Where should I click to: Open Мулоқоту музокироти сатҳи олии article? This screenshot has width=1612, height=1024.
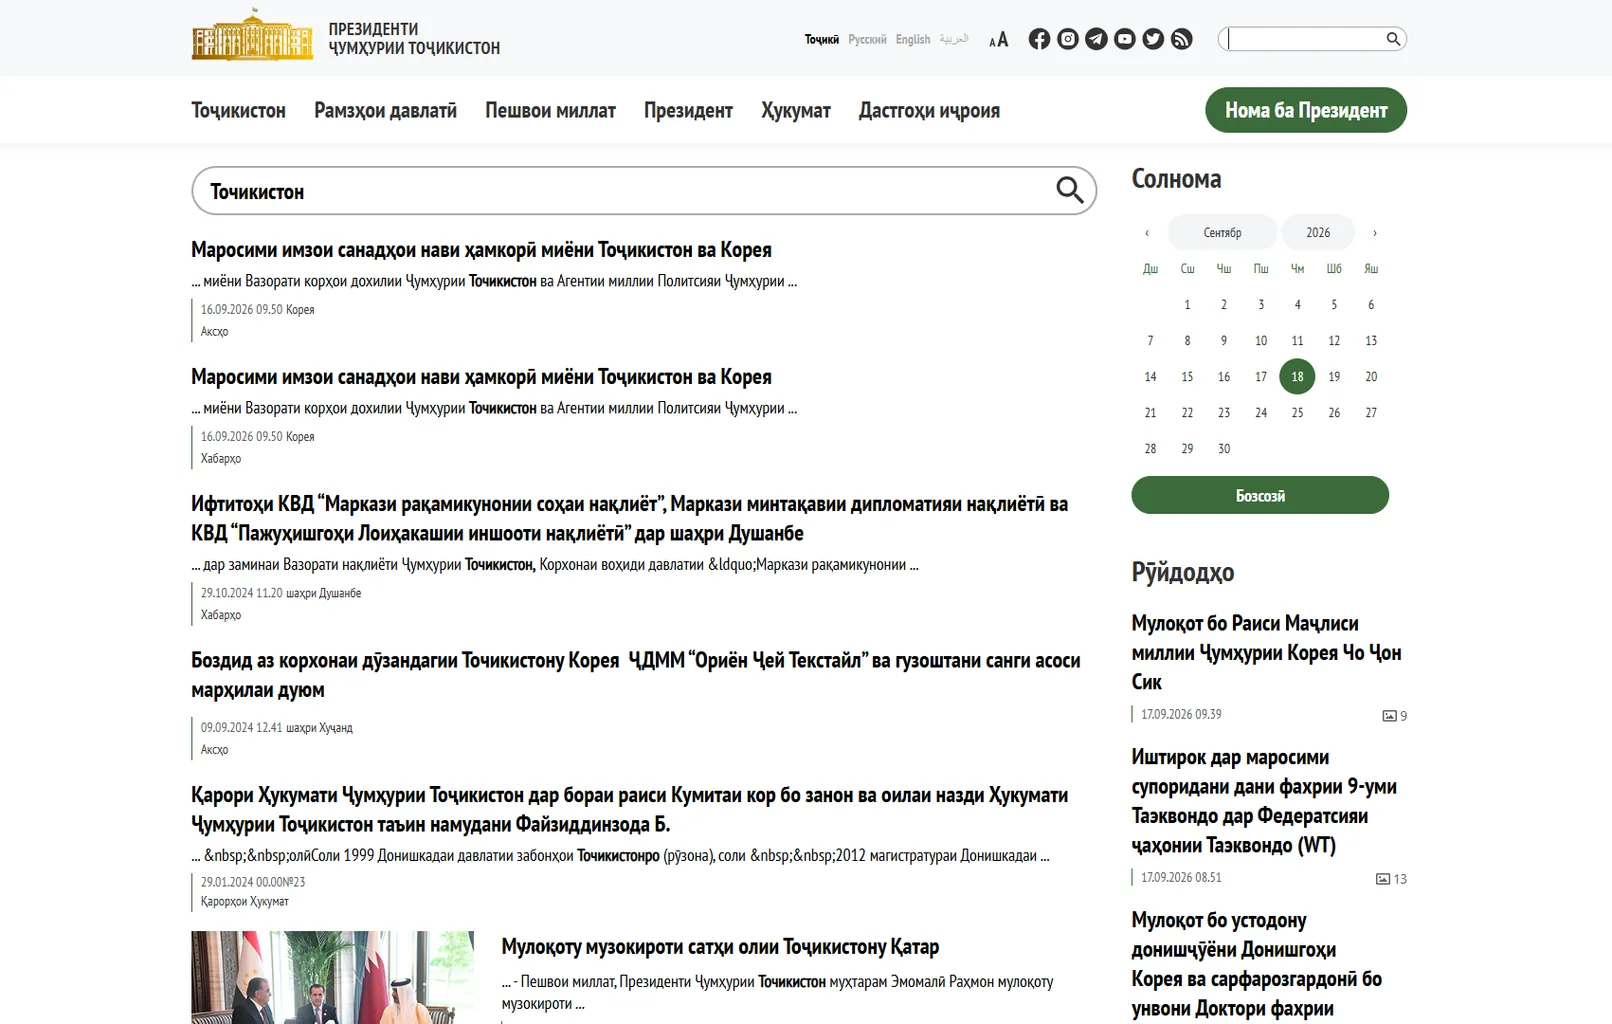tap(720, 946)
